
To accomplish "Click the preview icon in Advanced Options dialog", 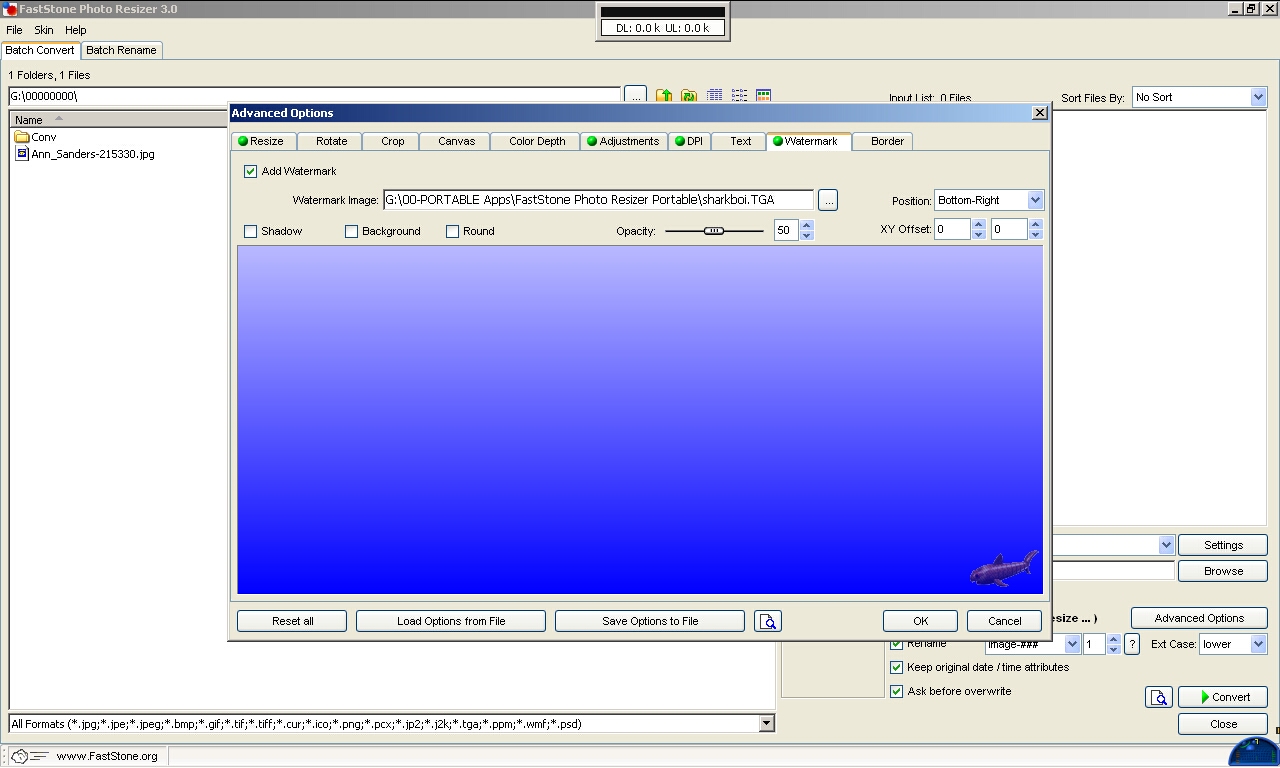I will [x=768, y=621].
